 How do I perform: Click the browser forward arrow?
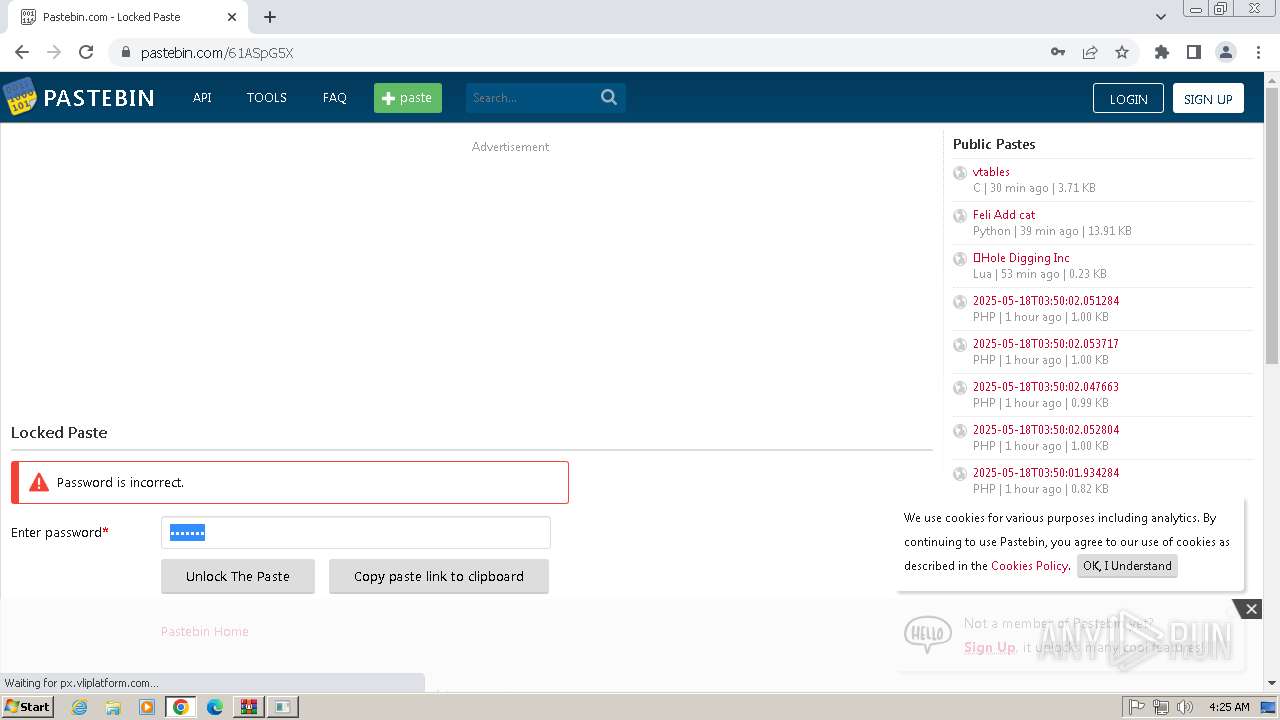coord(54,52)
